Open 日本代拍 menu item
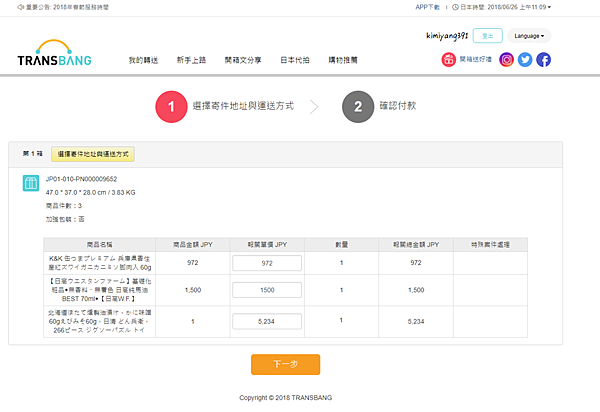This screenshot has width=600, height=412. pyautogui.click(x=295, y=60)
